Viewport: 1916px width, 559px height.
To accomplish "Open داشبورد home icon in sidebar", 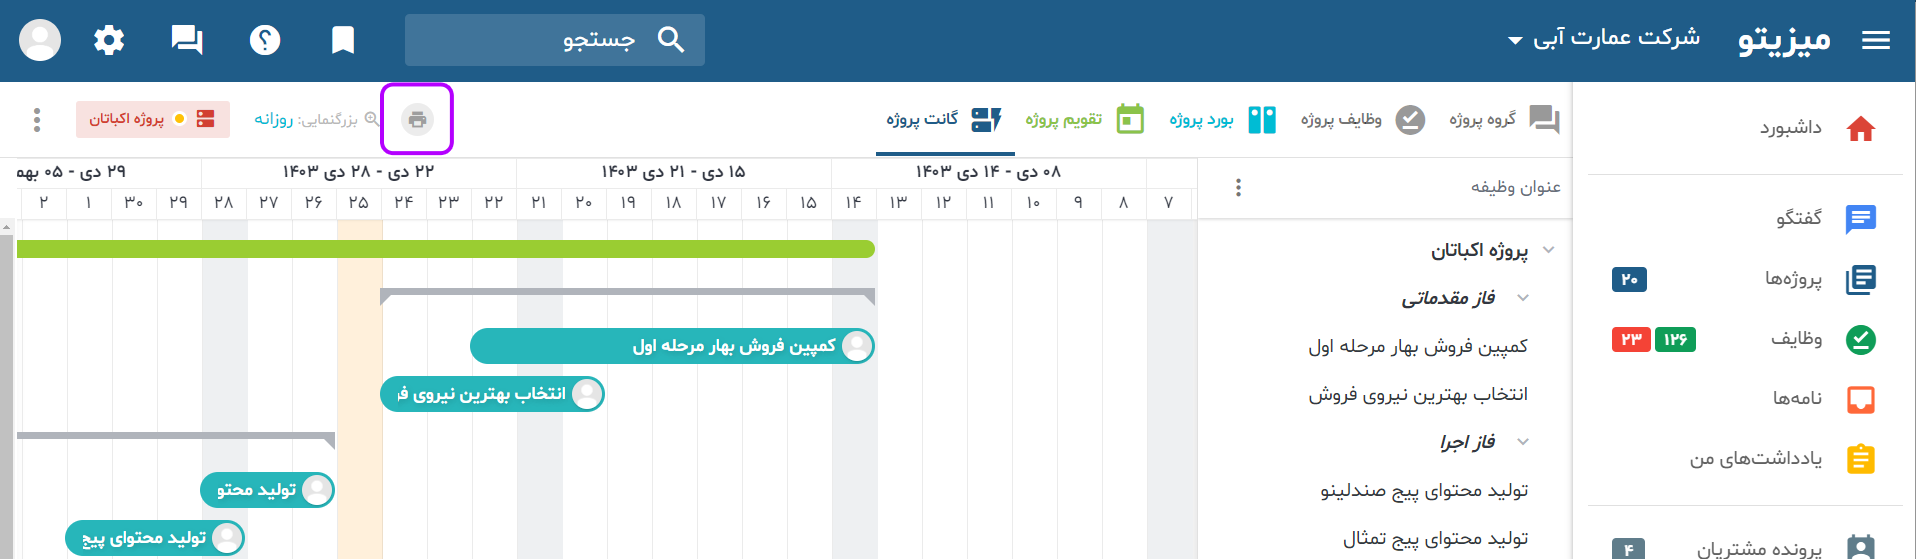I will [x=1860, y=128].
